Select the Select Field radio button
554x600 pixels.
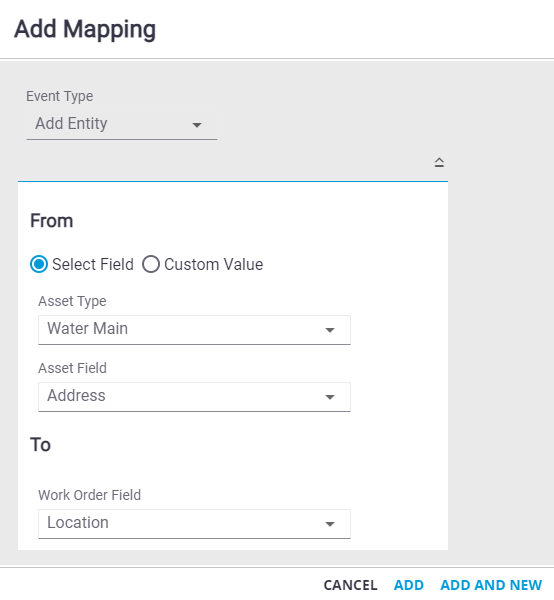tap(39, 264)
